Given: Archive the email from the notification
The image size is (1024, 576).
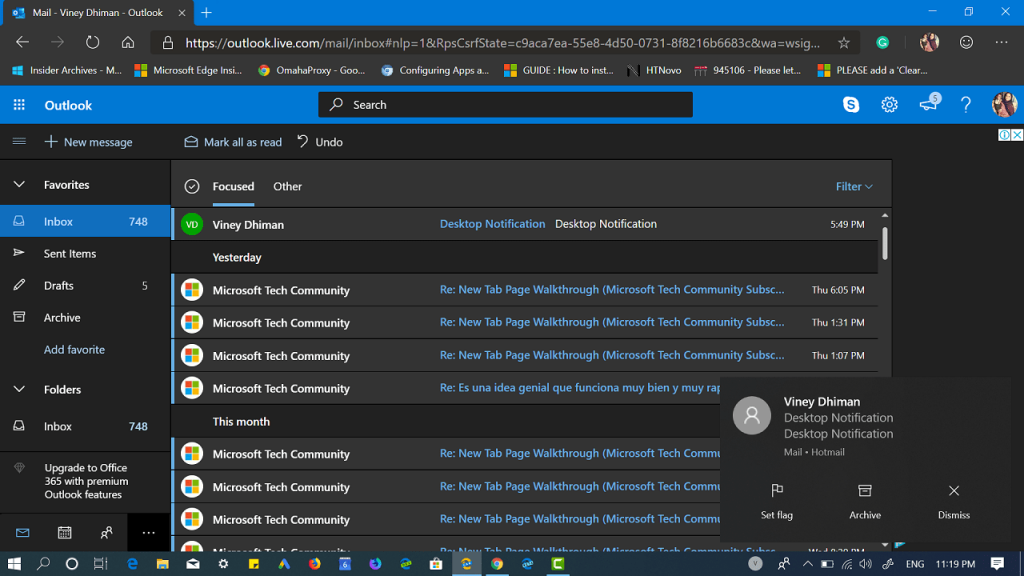Looking at the screenshot, I should (865, 501).
